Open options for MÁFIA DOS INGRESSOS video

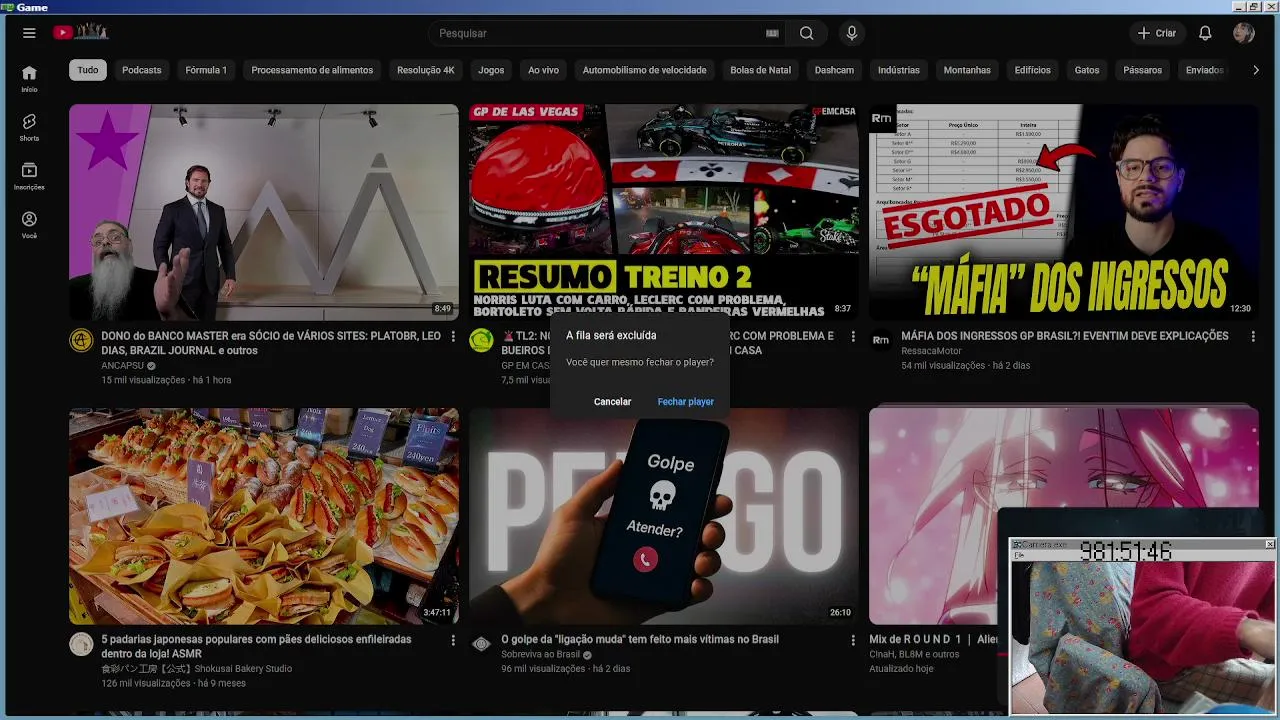1253,337
